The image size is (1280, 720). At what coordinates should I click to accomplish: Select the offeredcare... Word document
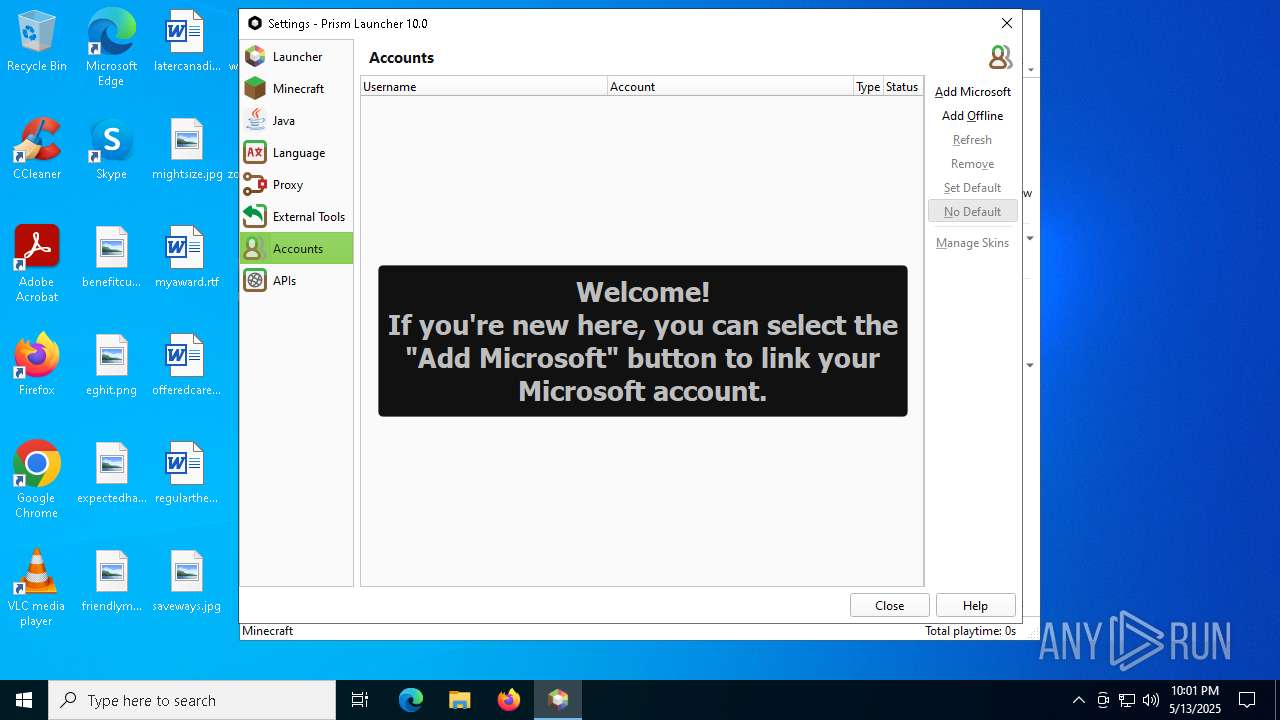(x=187, y=365)
